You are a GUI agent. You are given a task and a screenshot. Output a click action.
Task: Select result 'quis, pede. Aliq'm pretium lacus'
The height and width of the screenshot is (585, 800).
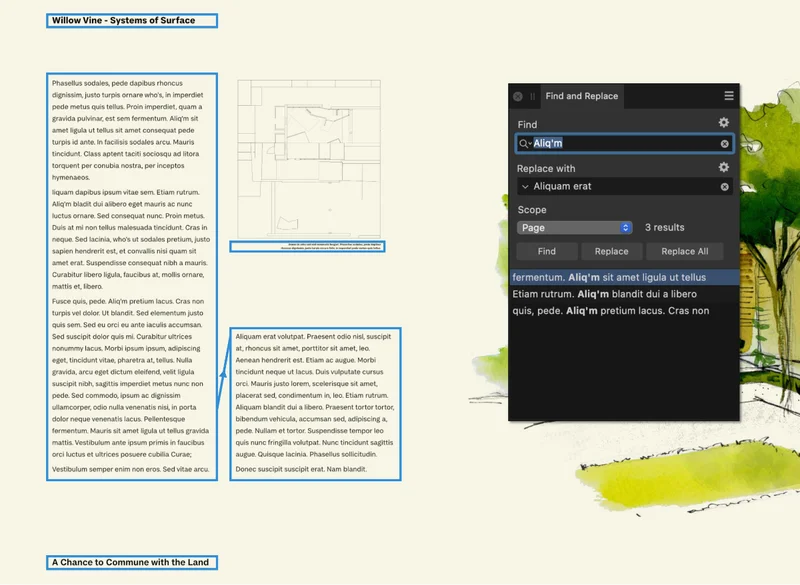pos(624,311)
